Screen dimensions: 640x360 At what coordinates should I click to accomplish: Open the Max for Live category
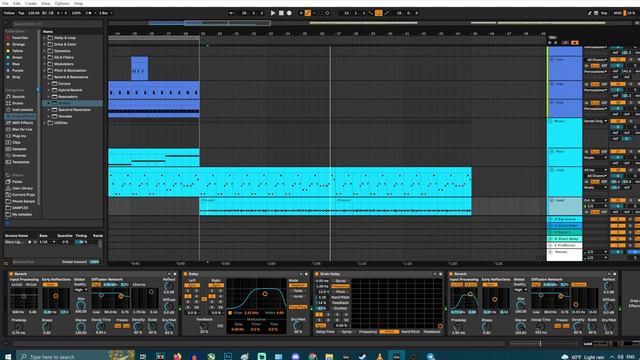pos(22,129)
